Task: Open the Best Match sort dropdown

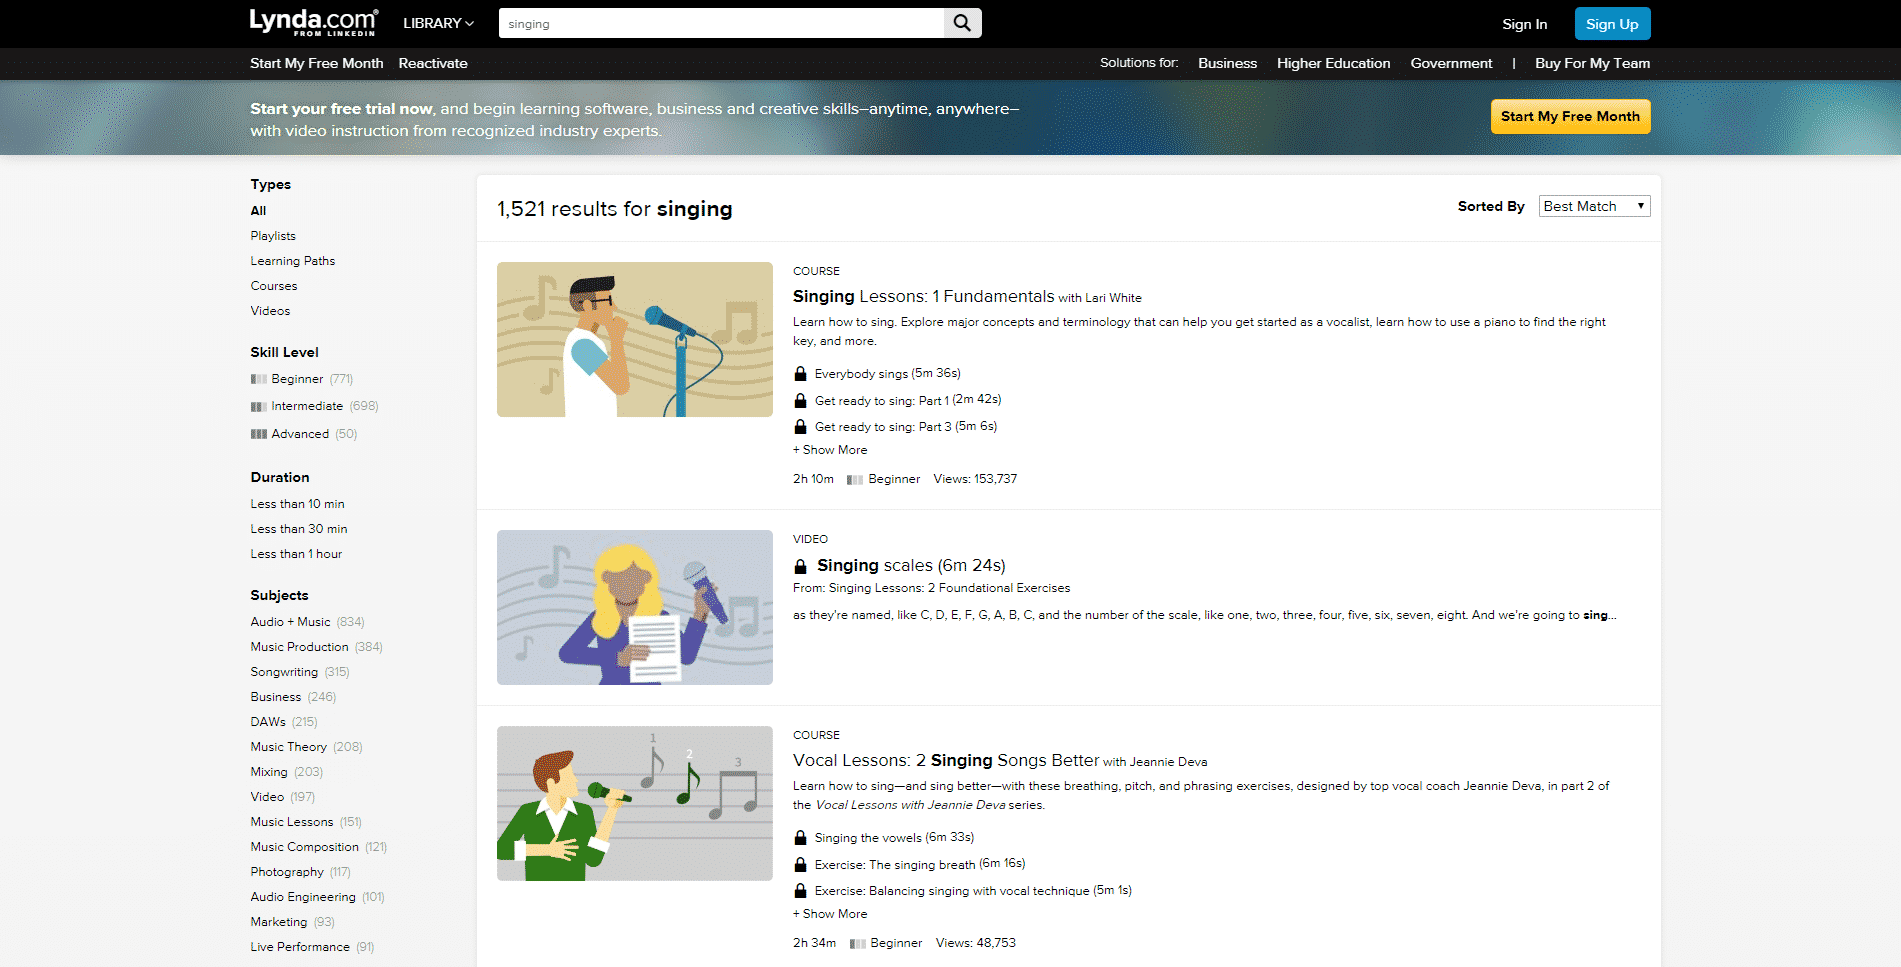Action: (1594, 206)
